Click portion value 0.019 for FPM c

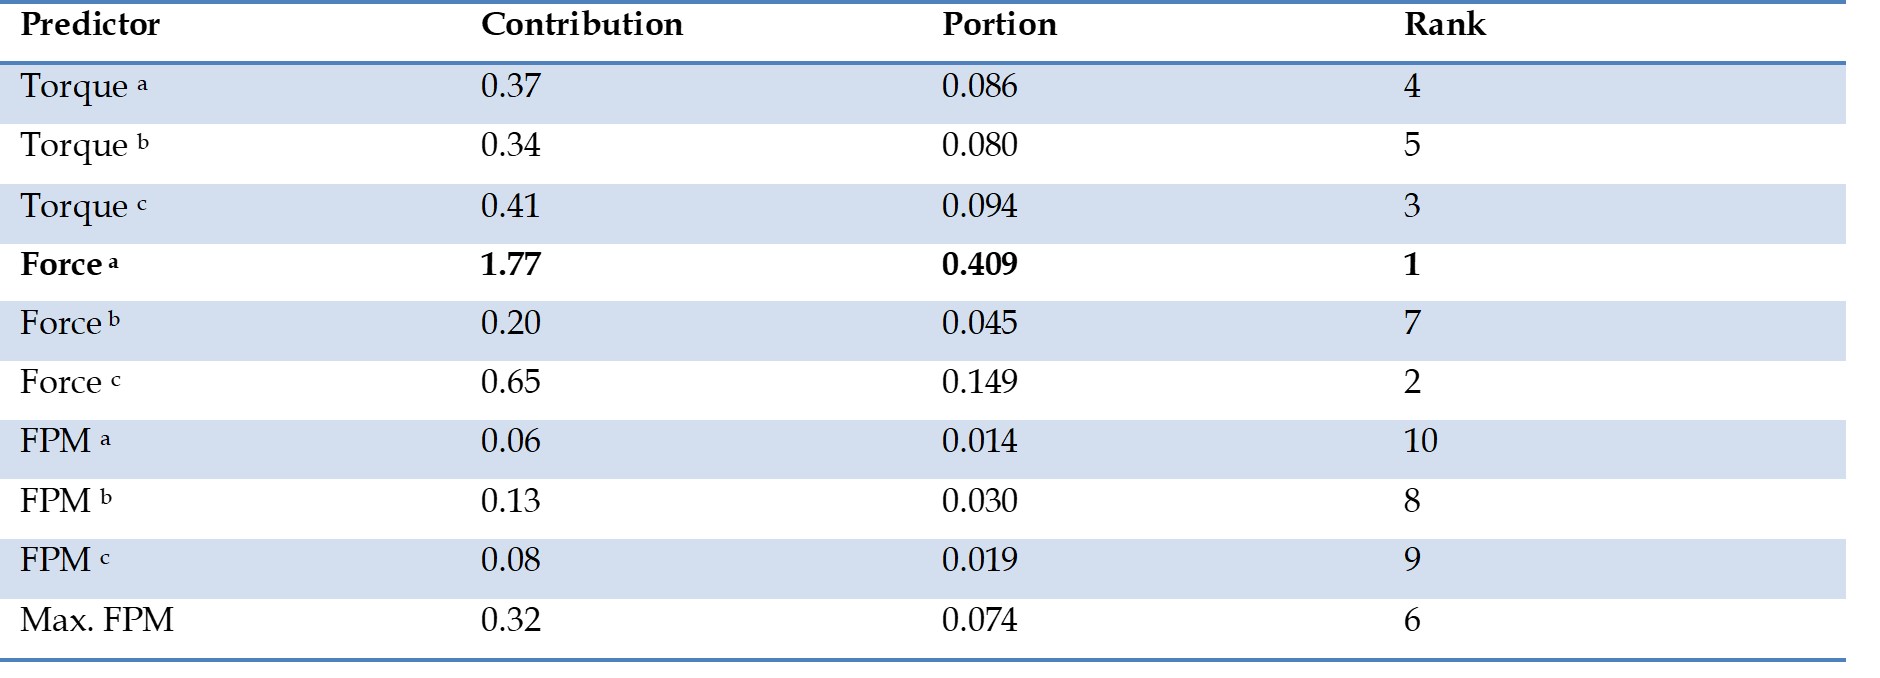point(979,560)
